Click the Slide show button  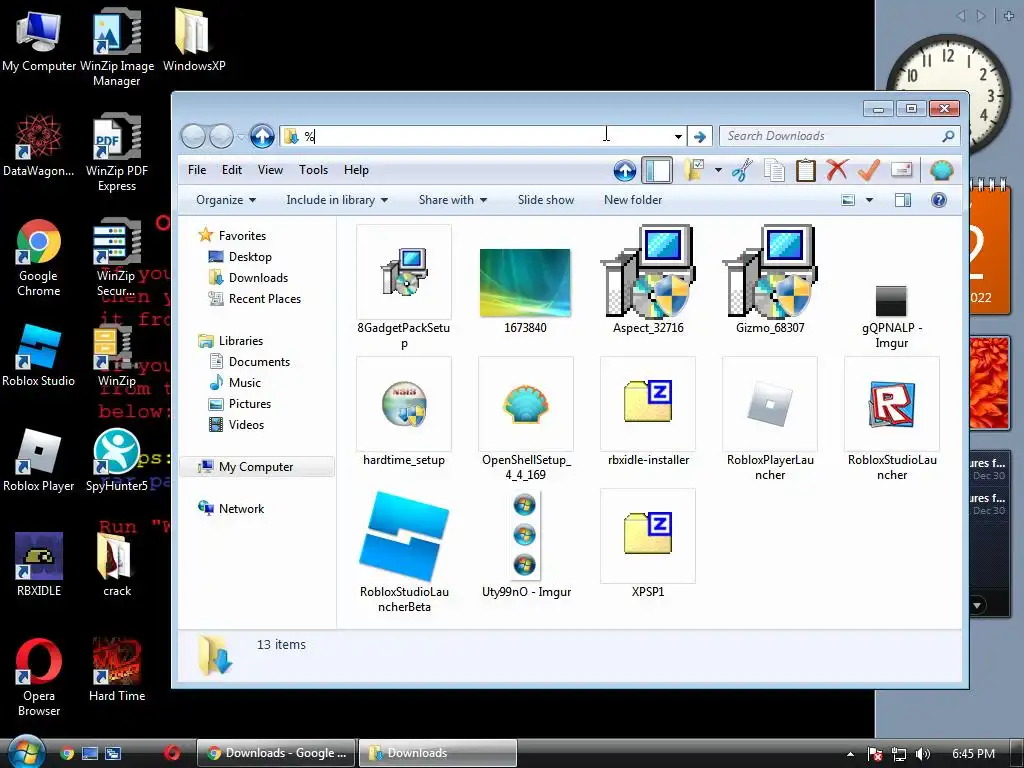546,200
